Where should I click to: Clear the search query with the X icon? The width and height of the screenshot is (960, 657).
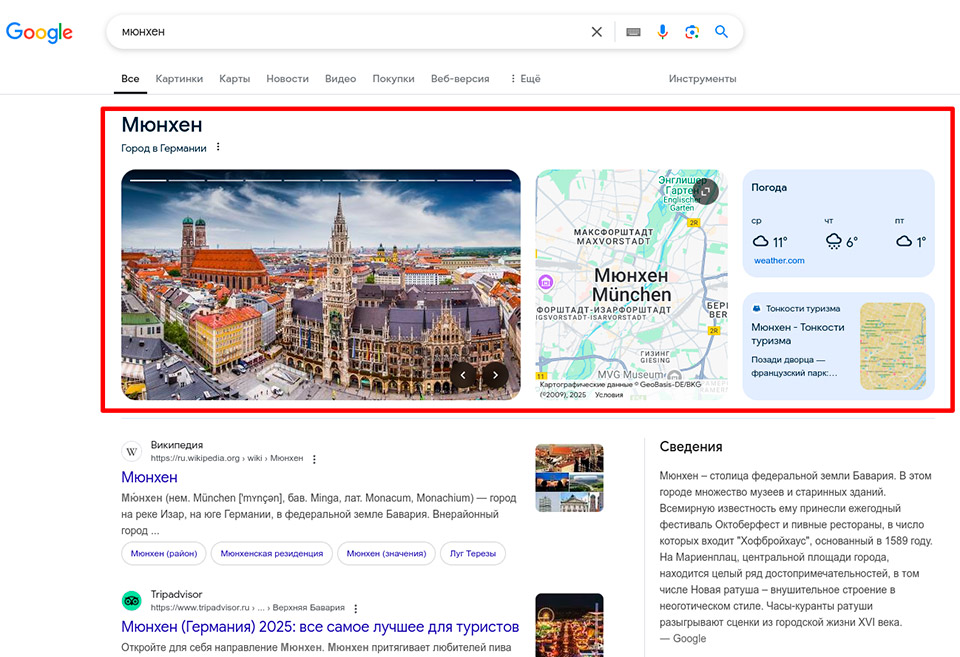tap(596, 32)
